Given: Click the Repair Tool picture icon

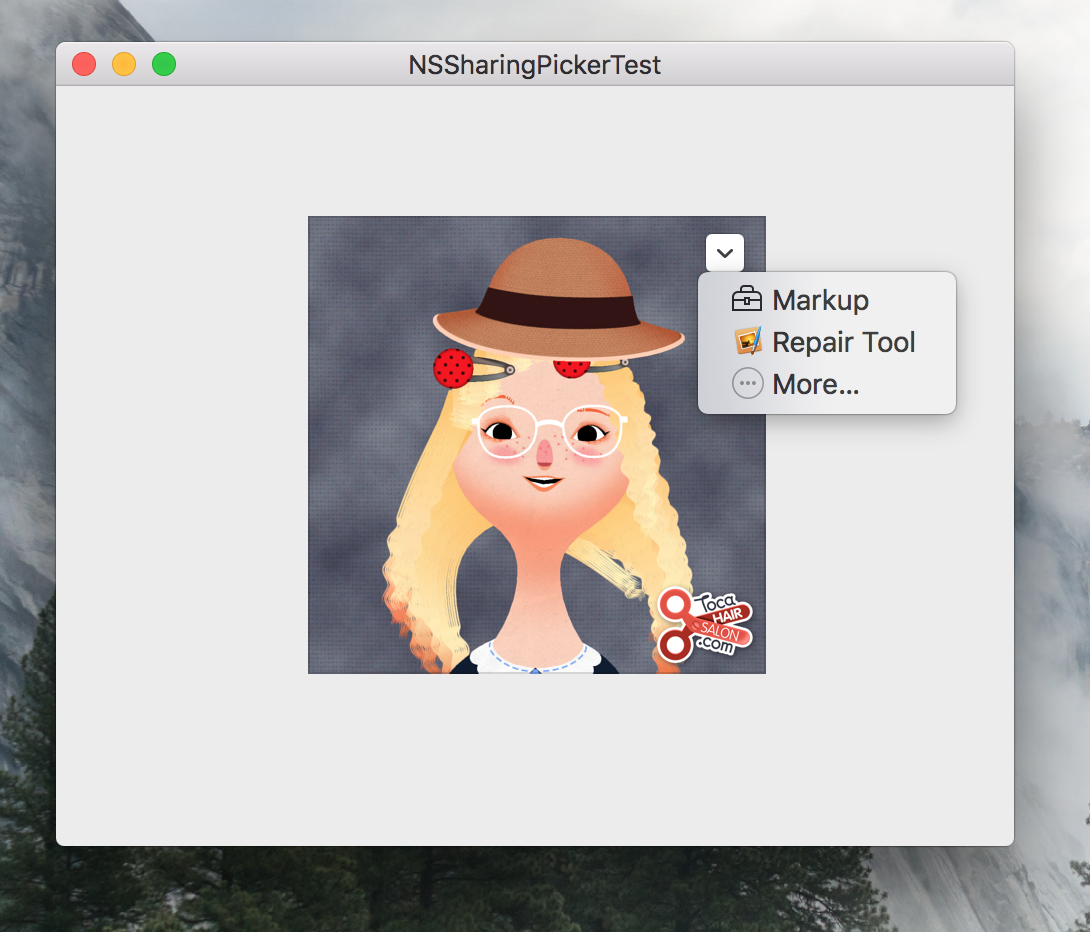Looking at the screenshot, I should pyautogui.click(x=748, y=341).
